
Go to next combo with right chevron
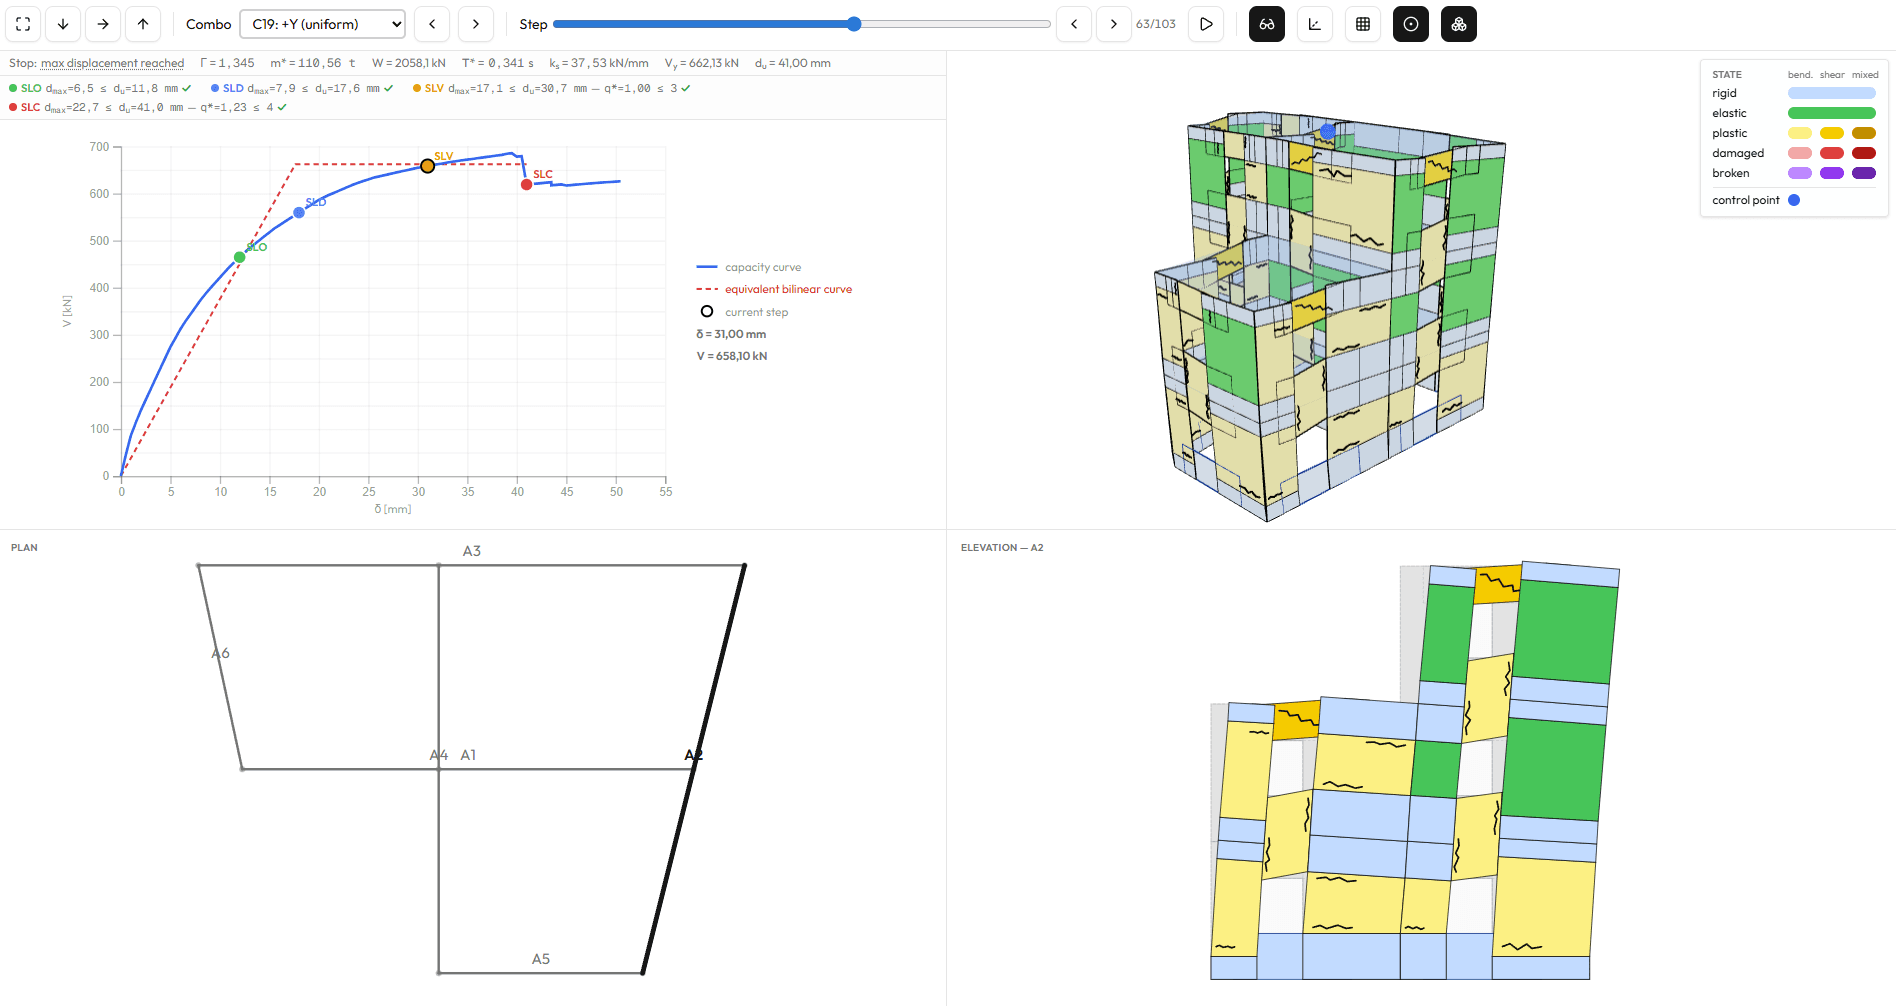tap(476, 24)
